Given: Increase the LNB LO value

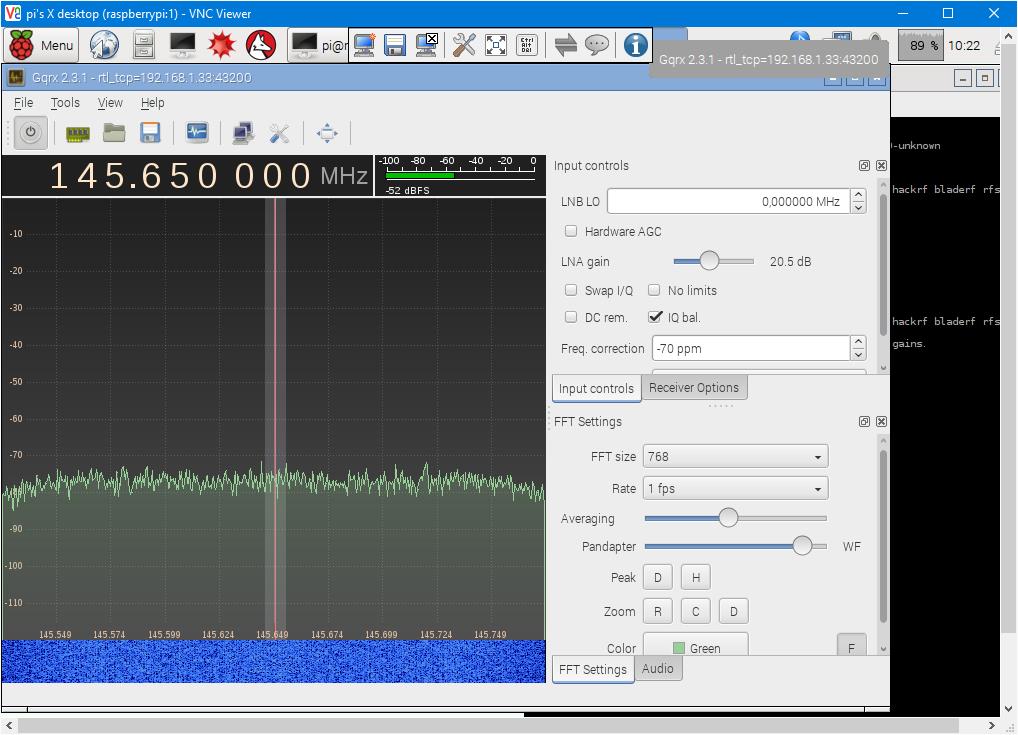Looking at the screenshot, I should point(858,195).
